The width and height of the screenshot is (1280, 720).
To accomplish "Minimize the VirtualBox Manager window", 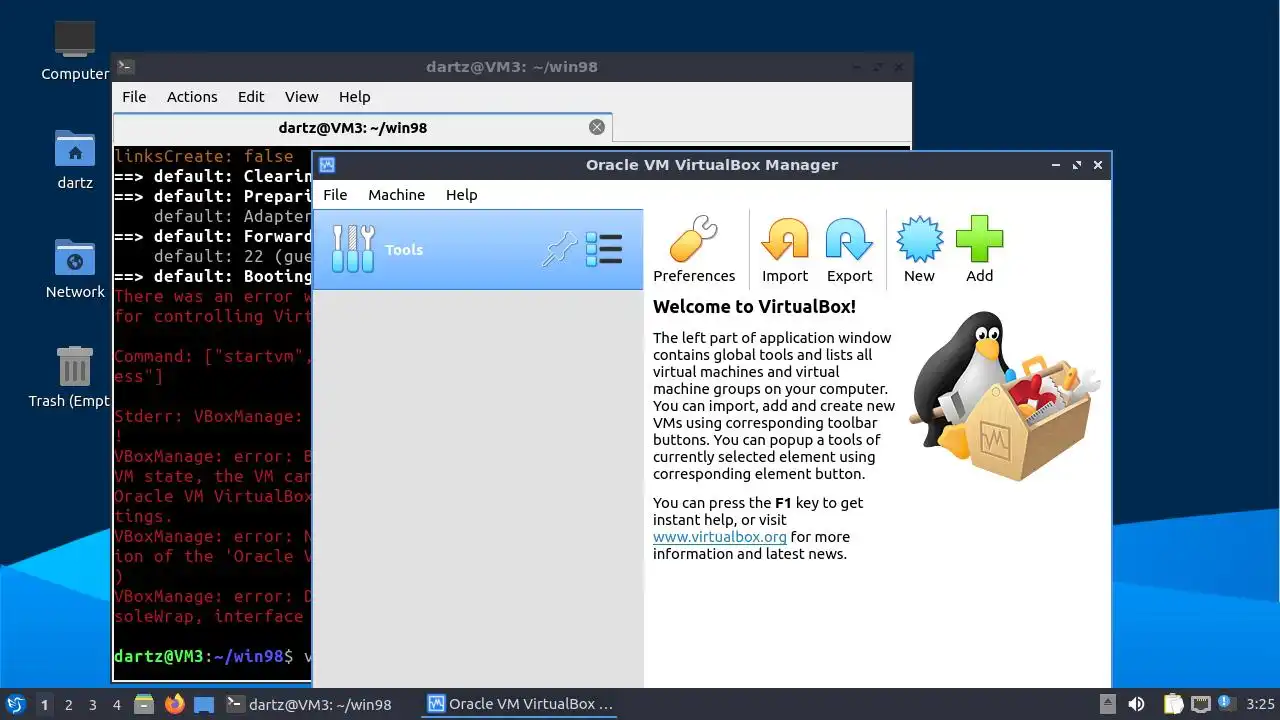I will [x=1056, y=165].
